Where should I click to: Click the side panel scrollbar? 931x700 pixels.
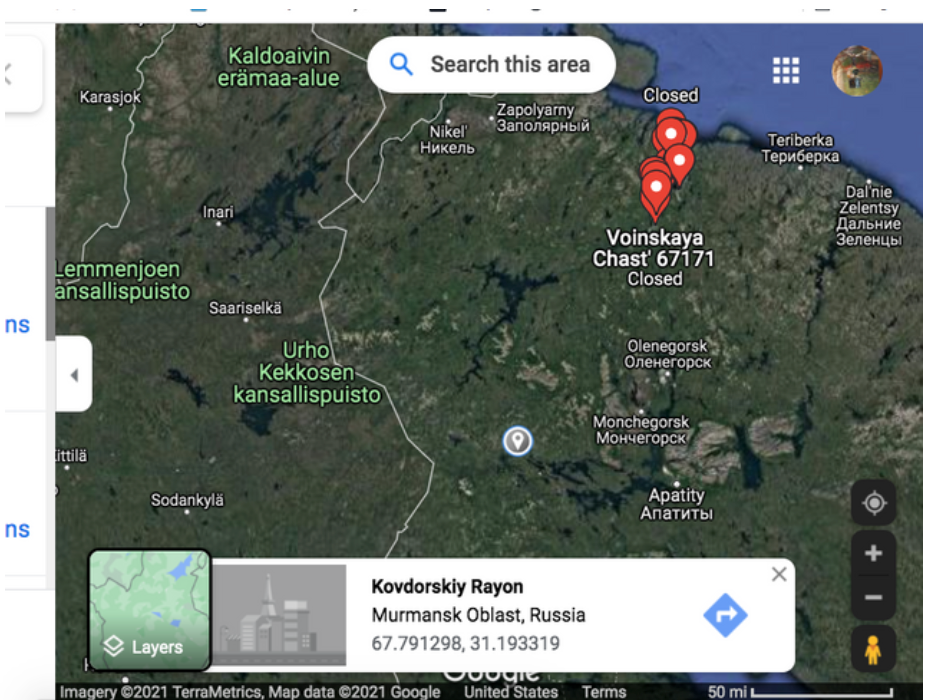50,274
